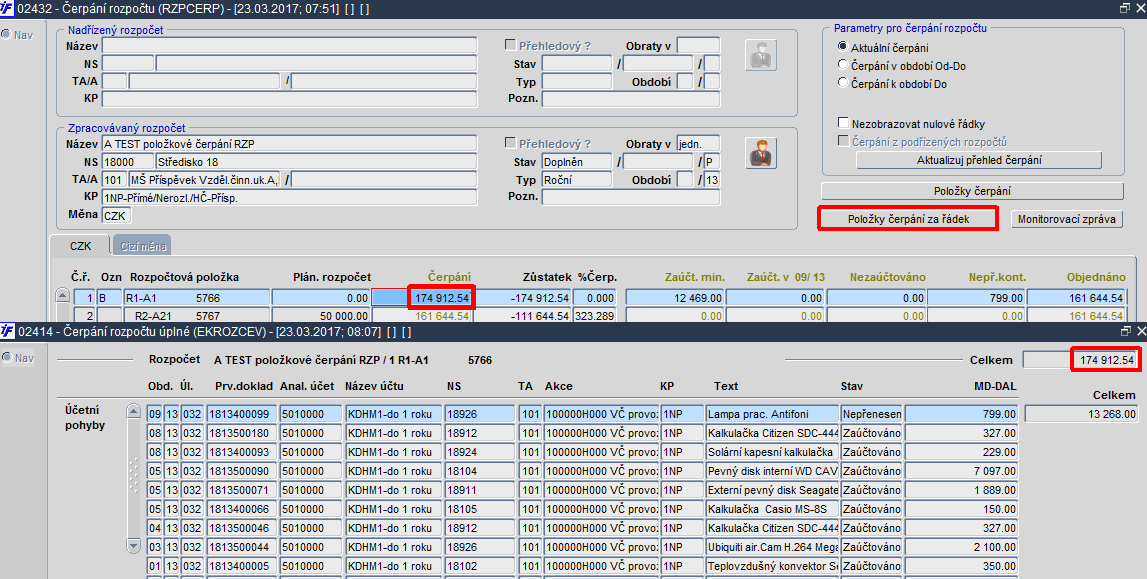Click the Středisko 18 field
Screen dimensions: 1147x579
317,162
